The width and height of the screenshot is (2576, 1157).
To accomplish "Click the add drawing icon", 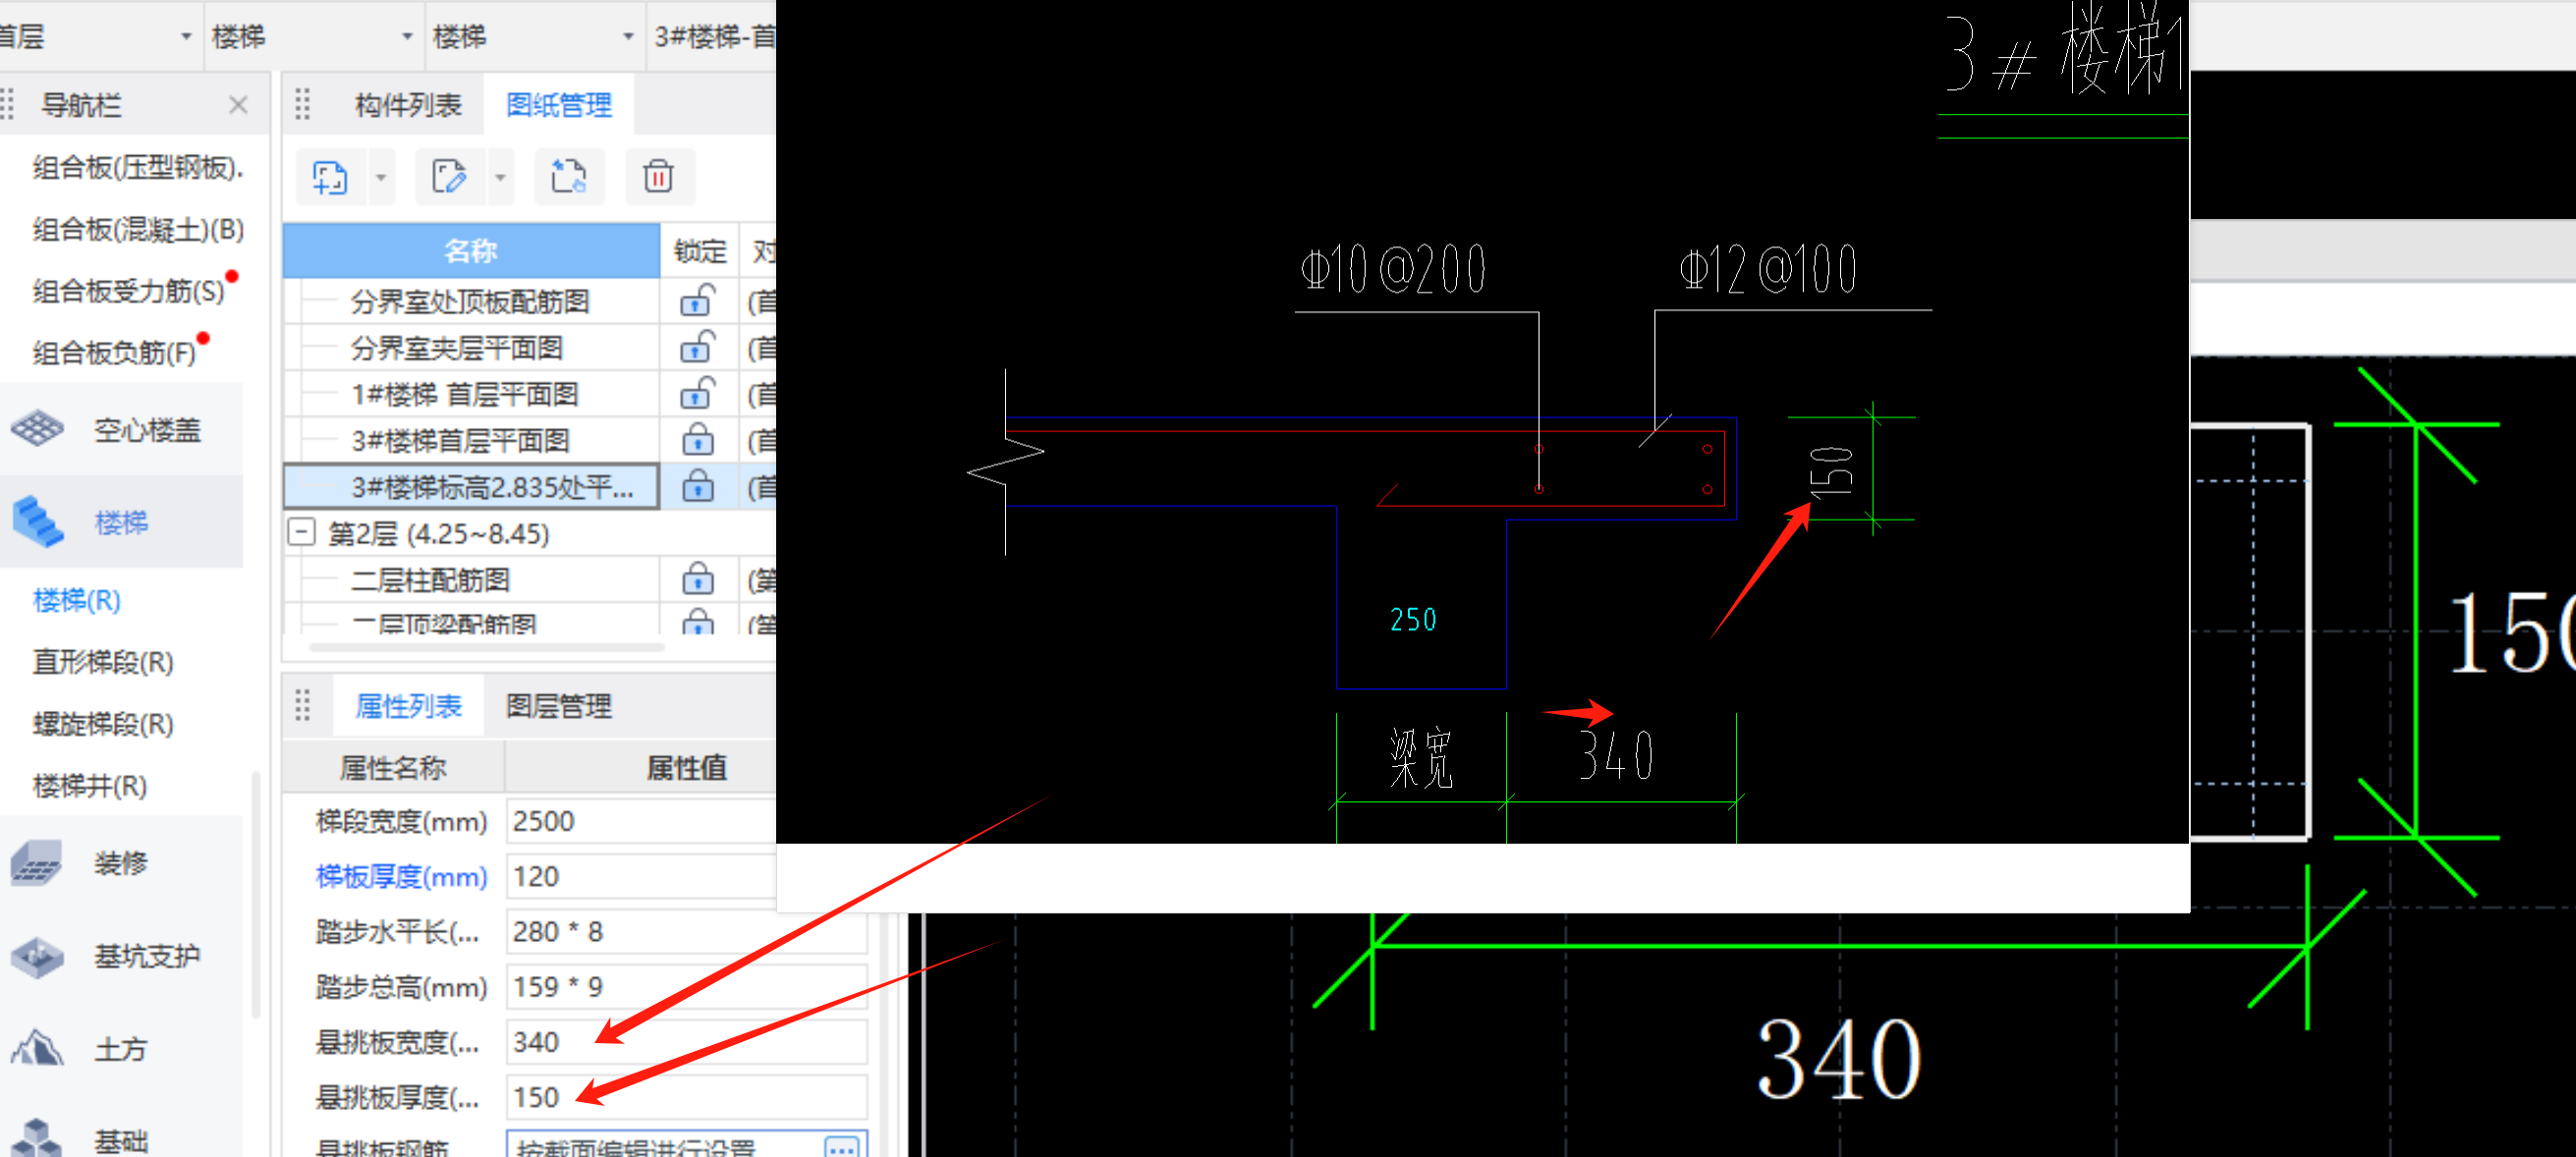I will tap(329, 177).
